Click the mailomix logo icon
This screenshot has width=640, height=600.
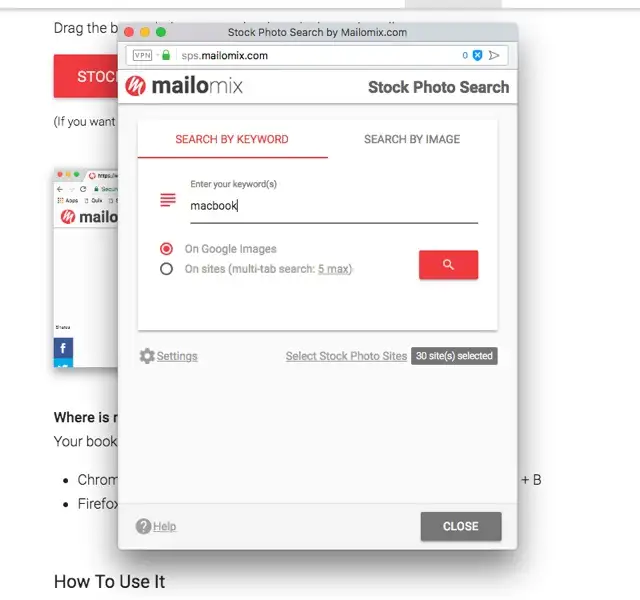coord(136,86)
